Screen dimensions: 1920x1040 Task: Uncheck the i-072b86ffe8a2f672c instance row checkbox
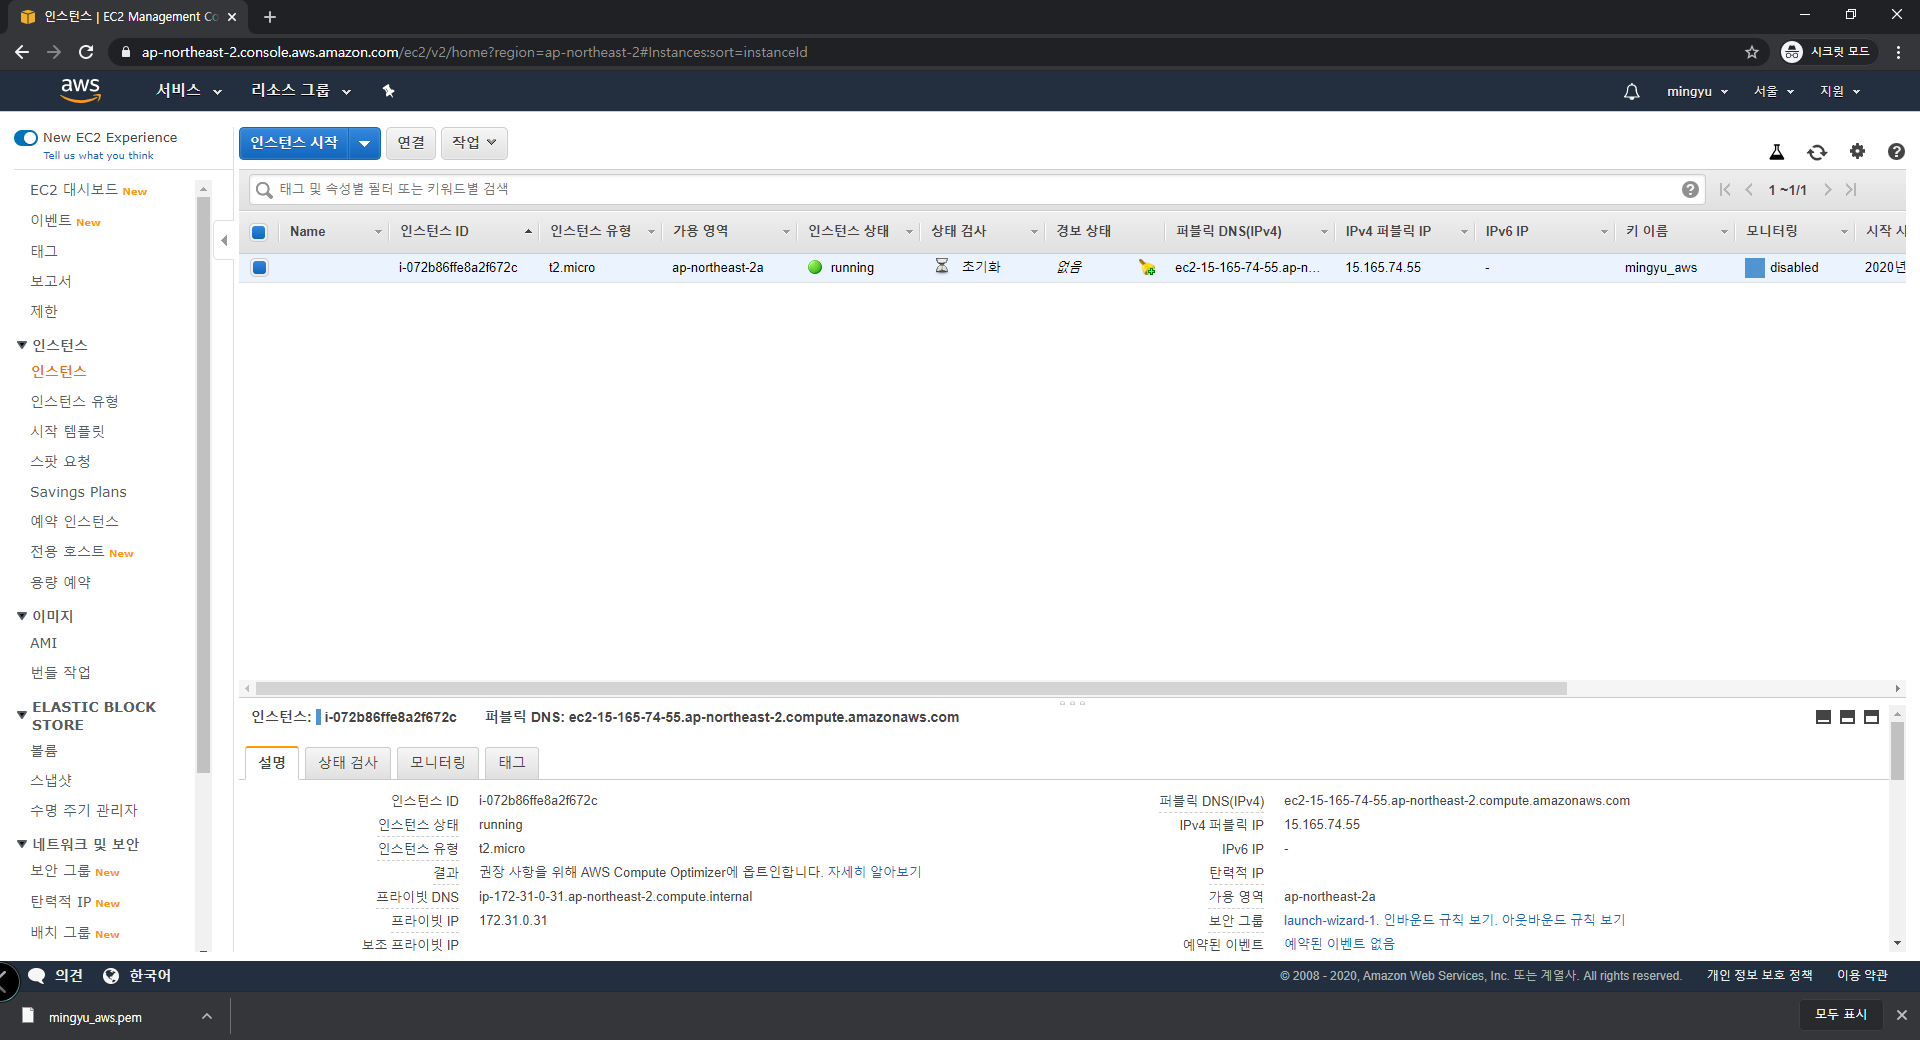(x=259, y=267)
